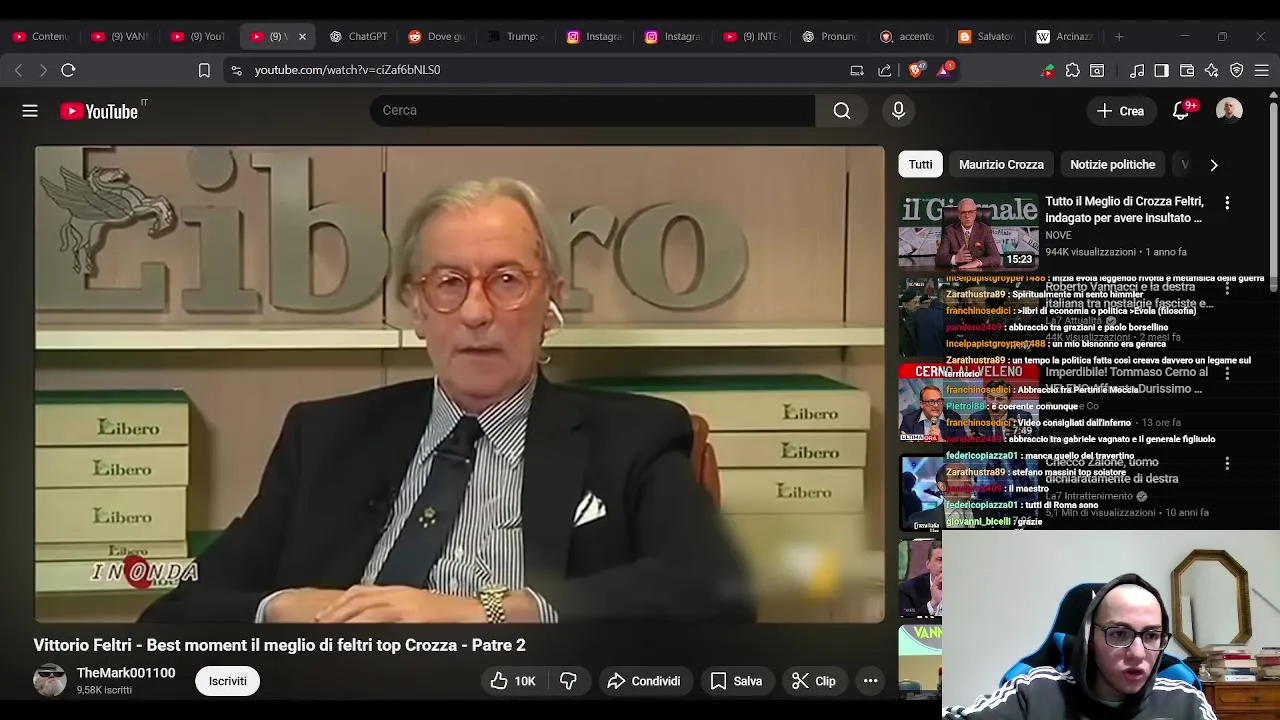Switch to the Dove gu Reddit tab
Screen dimensions: 1280x720
(437, 36)
